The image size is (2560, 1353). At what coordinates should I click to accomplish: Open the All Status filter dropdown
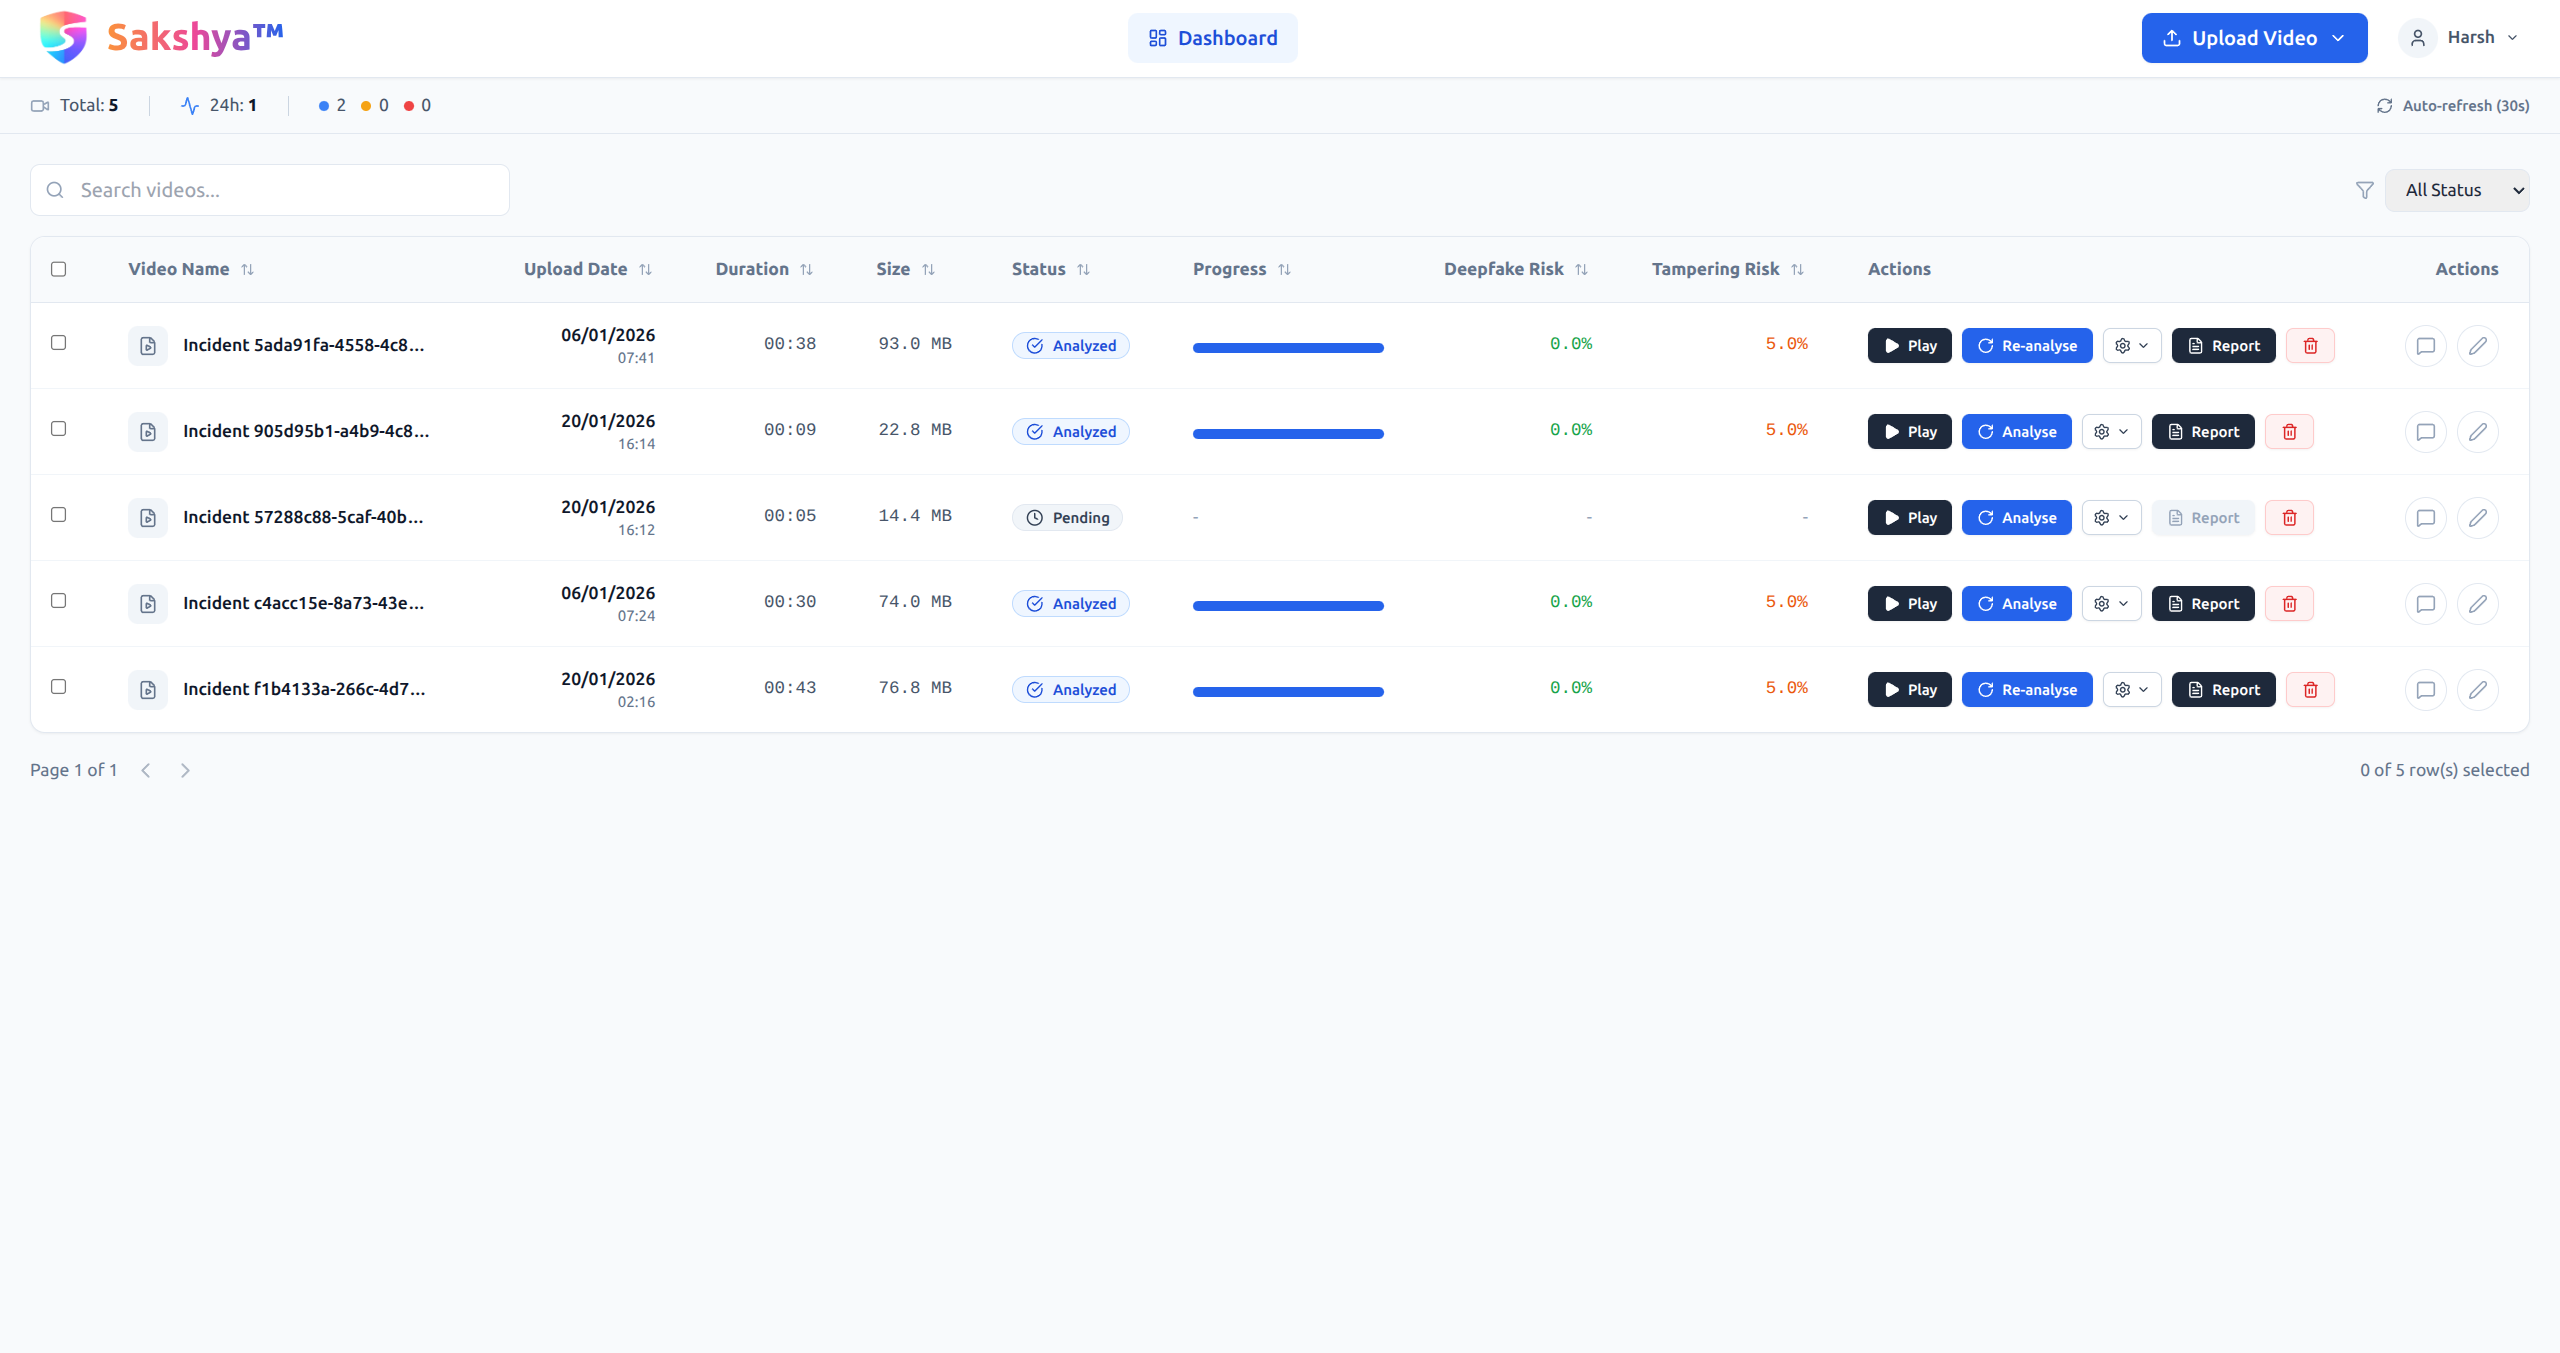tap(2456, 190)
